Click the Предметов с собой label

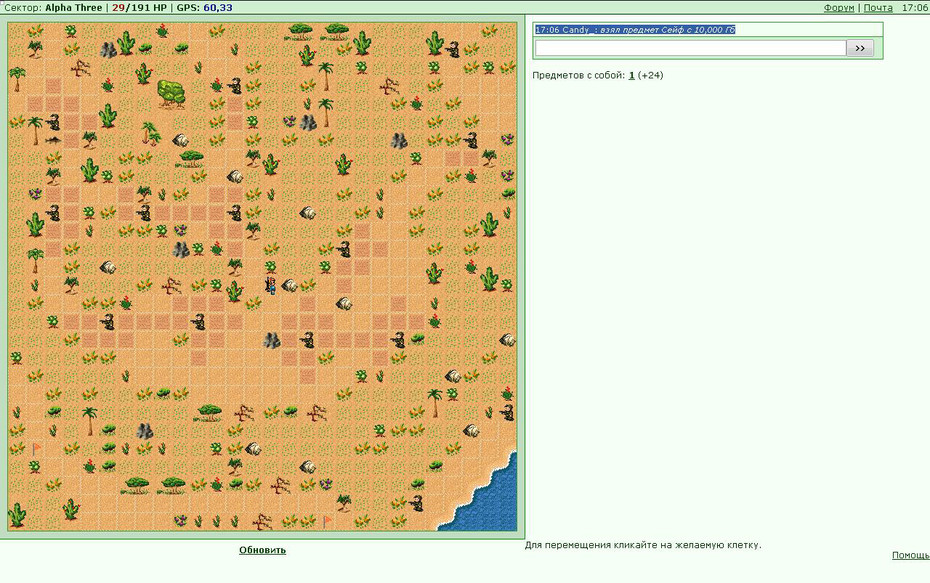point(578,75)
